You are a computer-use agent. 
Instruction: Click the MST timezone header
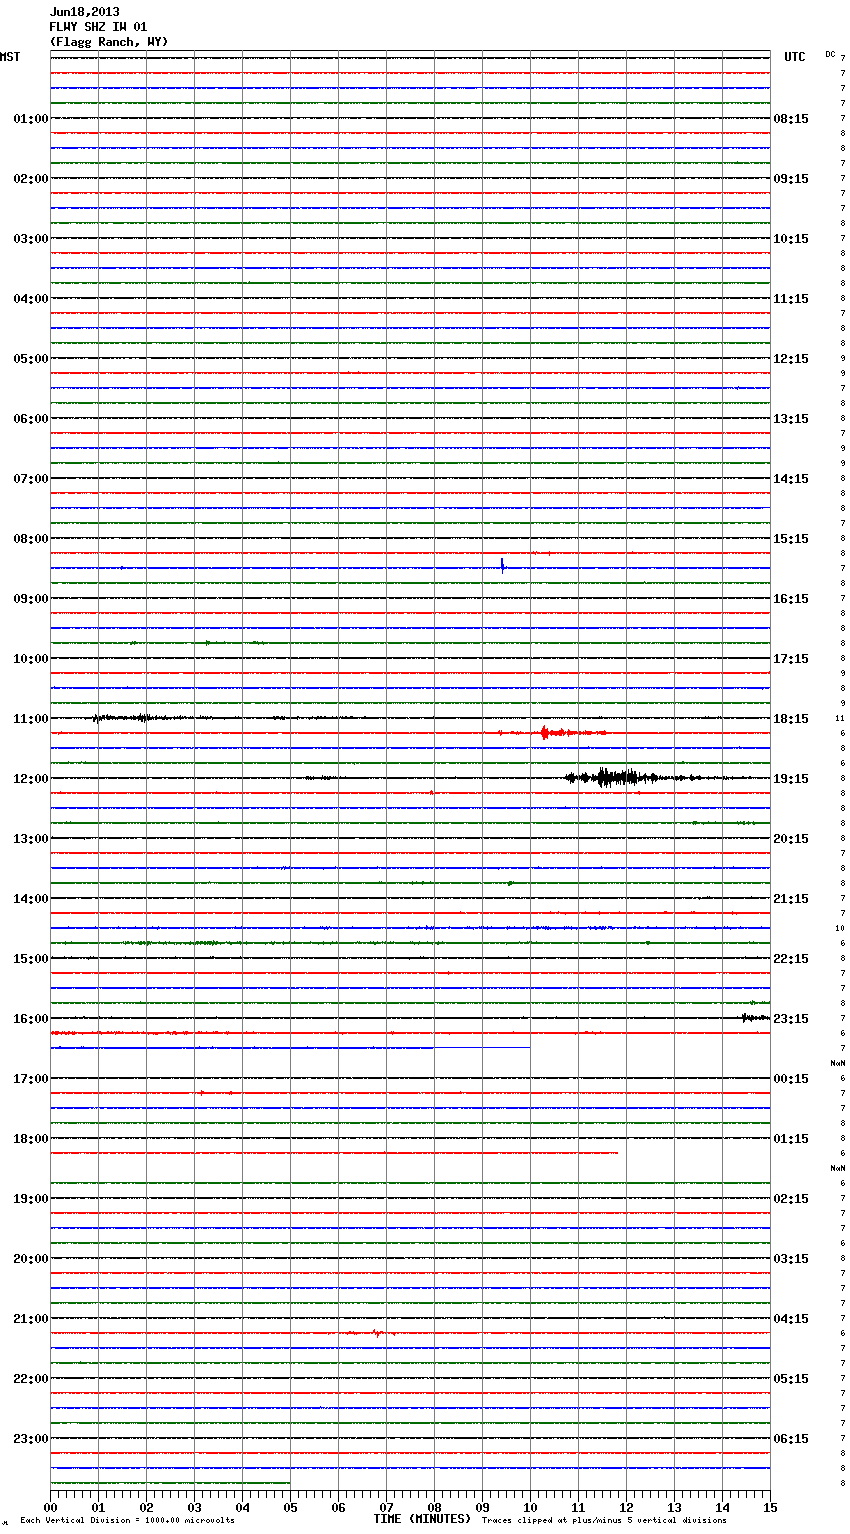10,57
